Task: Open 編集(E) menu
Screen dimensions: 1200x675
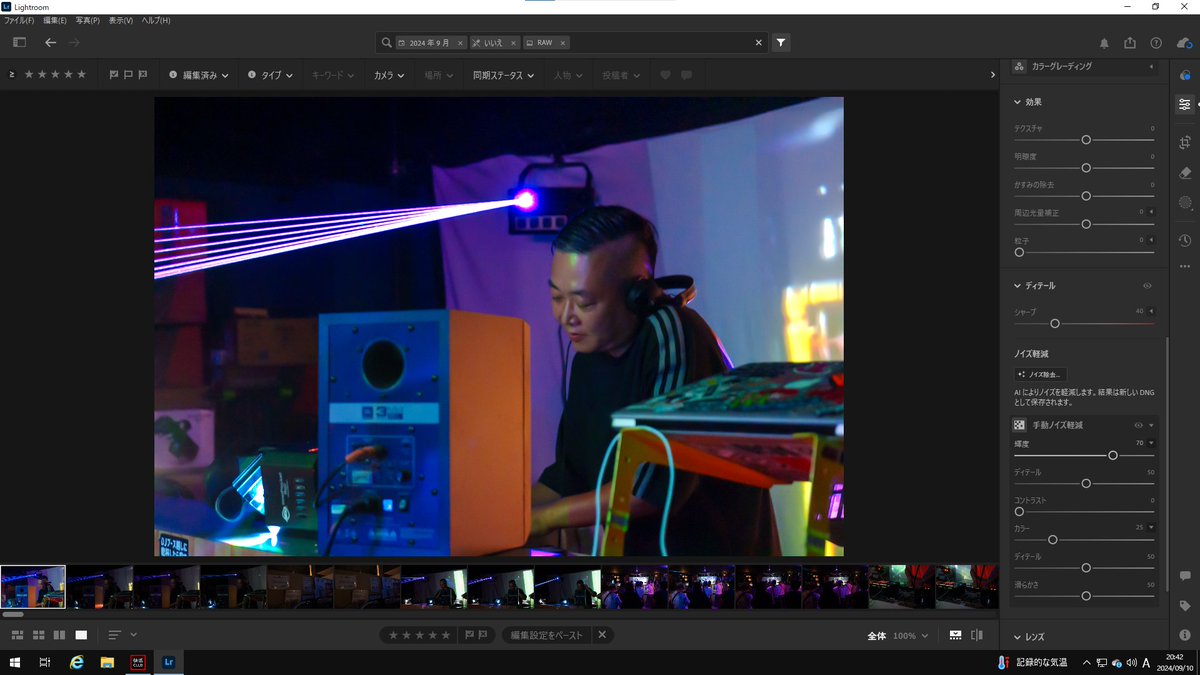Action: (x=55, y=20)
